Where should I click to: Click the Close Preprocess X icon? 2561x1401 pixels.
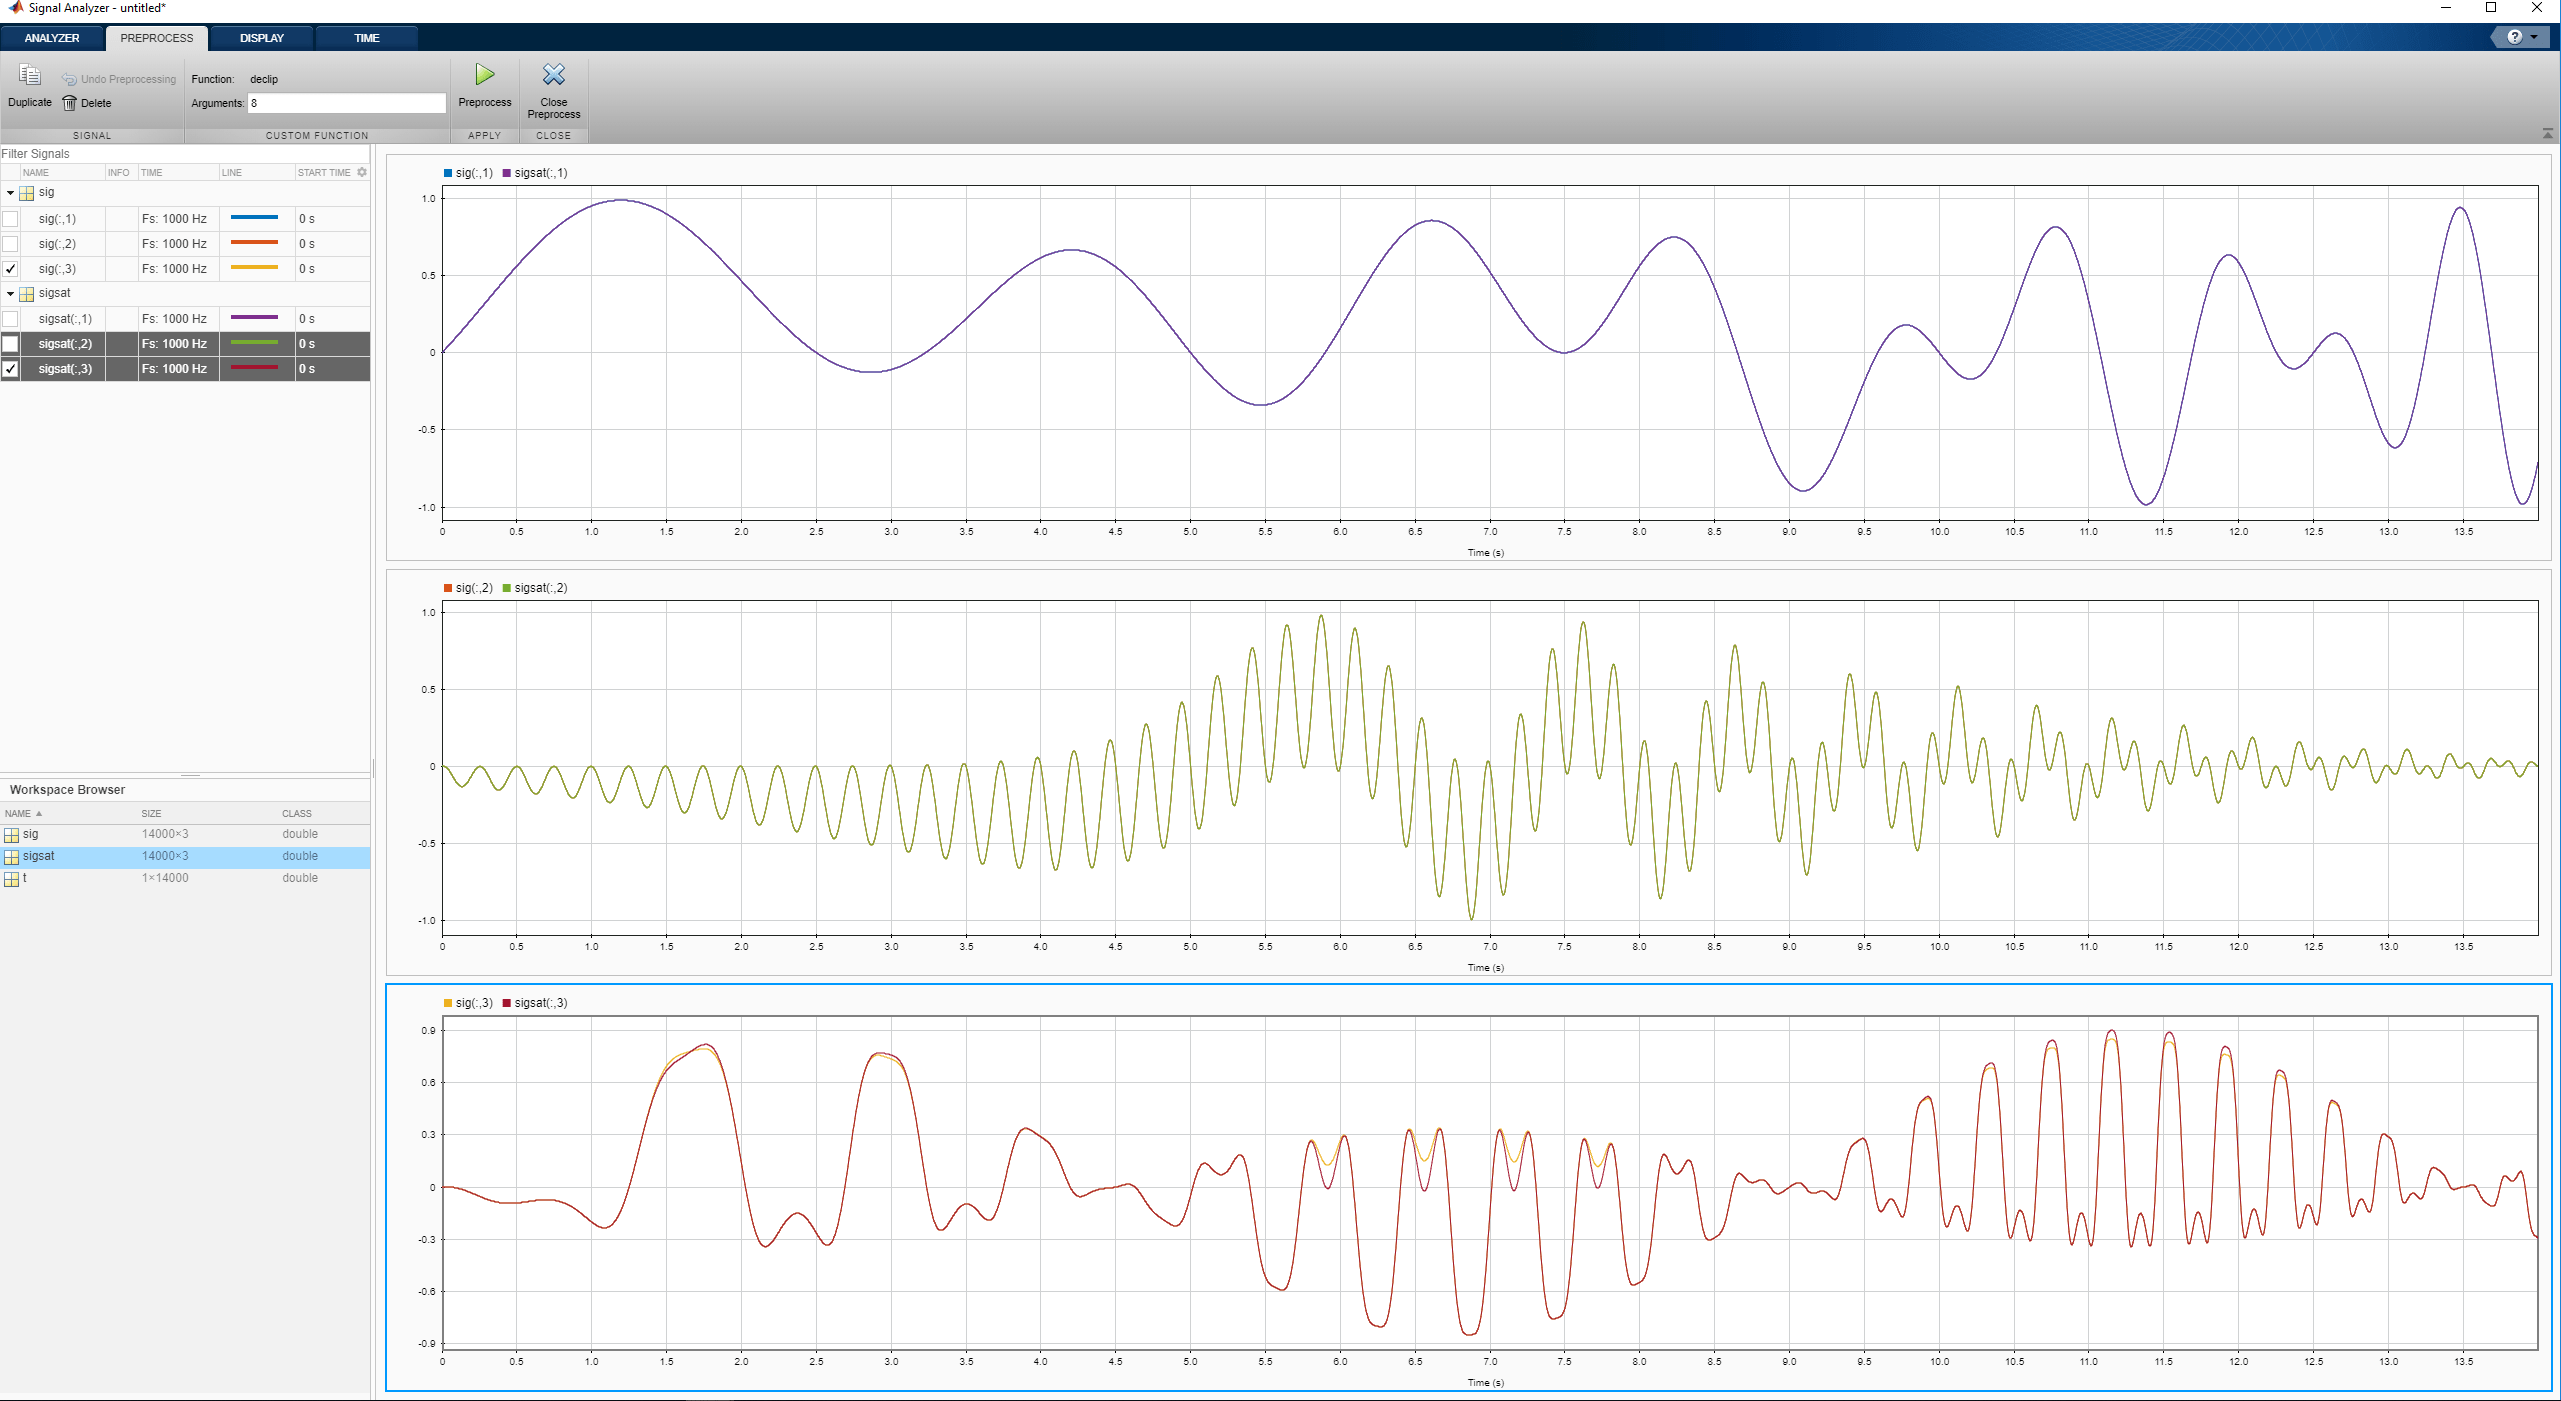pyautogui.click(x=553, y=75)
